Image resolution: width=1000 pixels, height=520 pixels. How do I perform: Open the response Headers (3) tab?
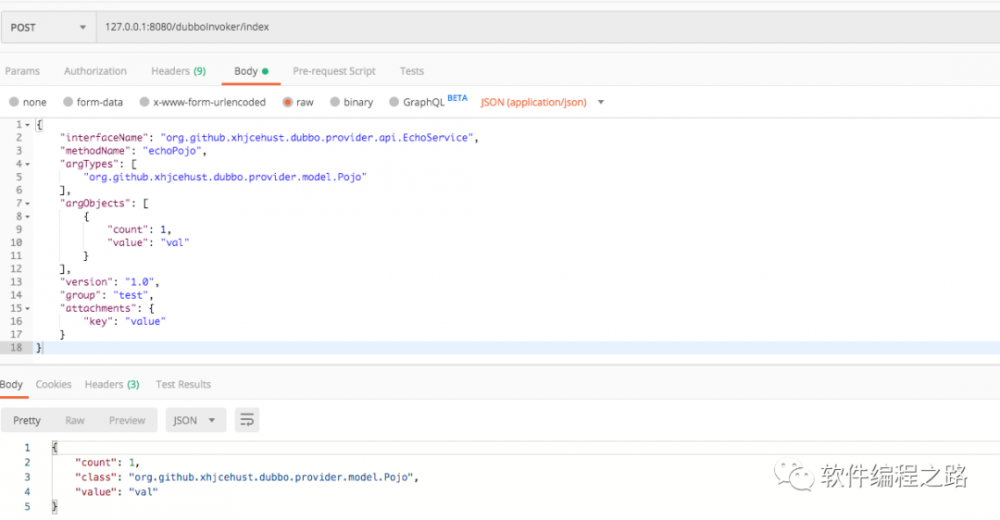(112, 384)
